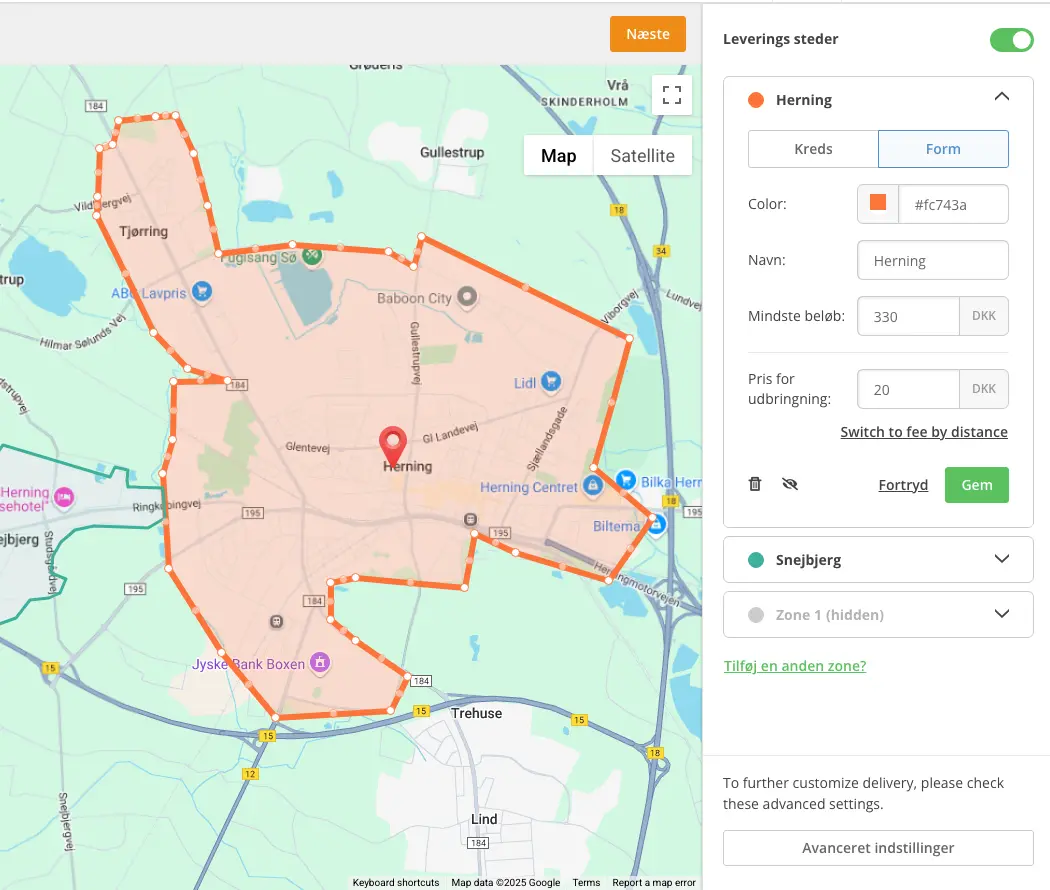Open Avanceret indstillinger
Image resolution: width=1050 pixels, height=890 pixels.
coord(878,848)
